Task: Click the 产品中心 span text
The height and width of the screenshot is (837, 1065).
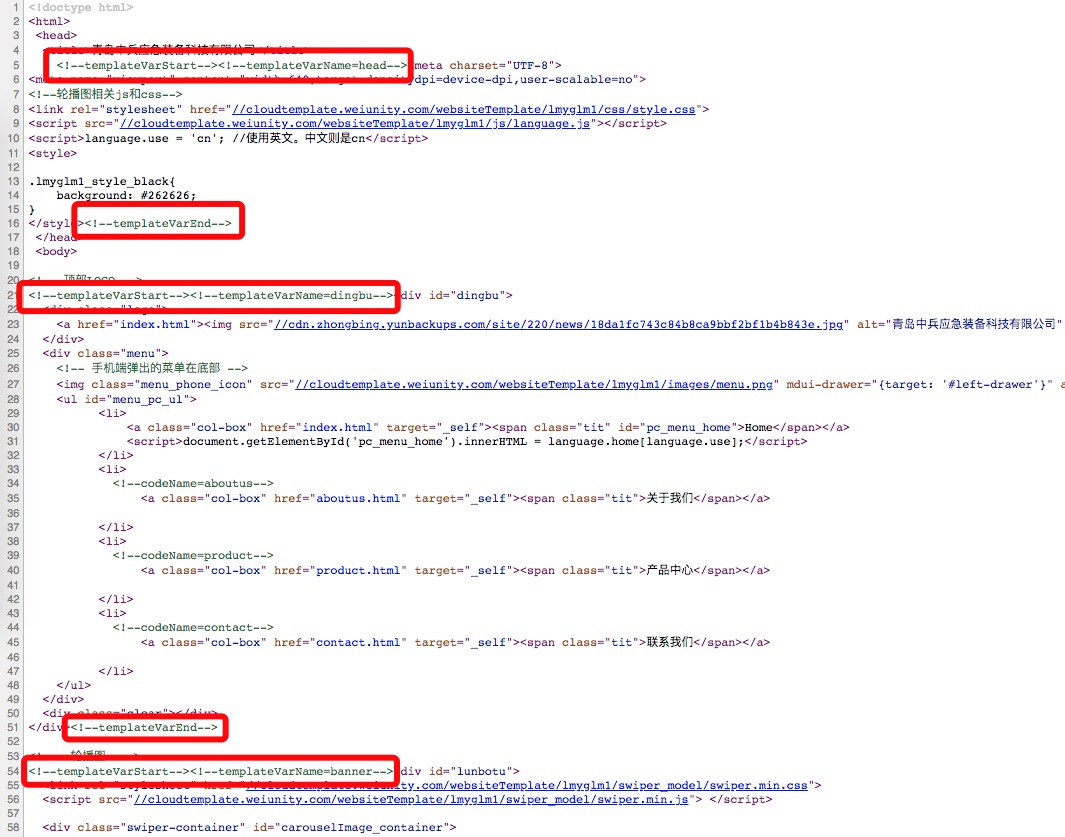Action: [670, 571]
